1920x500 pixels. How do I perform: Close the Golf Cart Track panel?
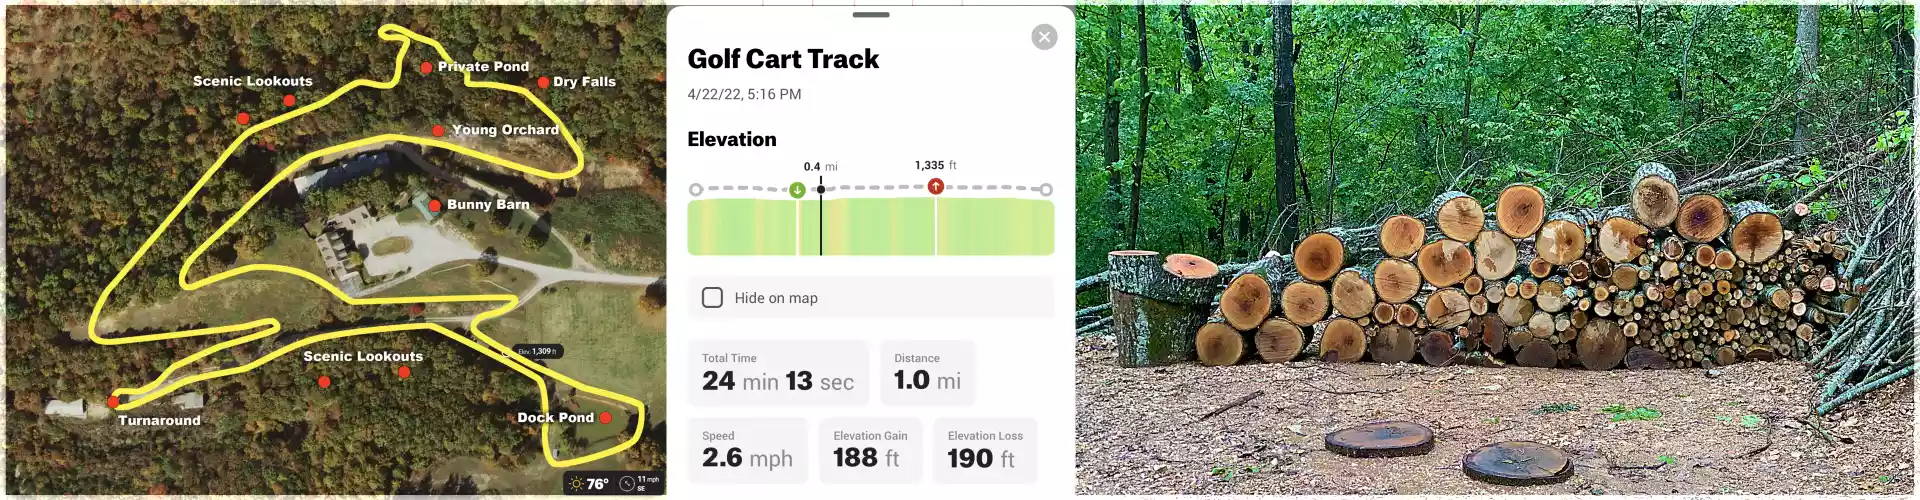[x=1044, y=37]
